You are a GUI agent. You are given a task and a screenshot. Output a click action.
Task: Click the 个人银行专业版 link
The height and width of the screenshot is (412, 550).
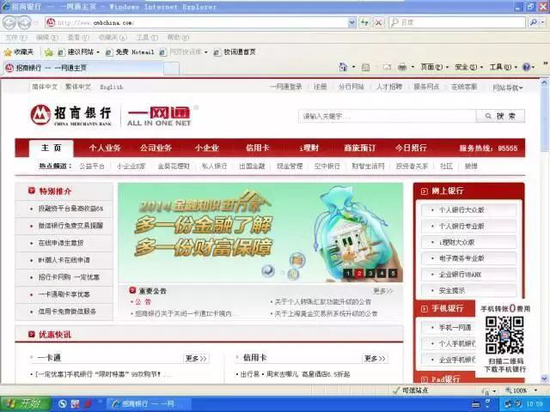pyautogui.click(x=469, y=226)
